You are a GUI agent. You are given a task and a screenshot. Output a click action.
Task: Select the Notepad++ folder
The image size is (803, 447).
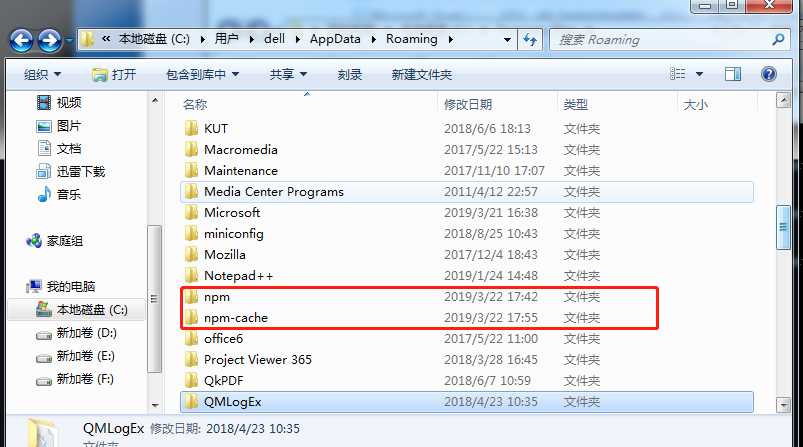click(x=238, y=275)
